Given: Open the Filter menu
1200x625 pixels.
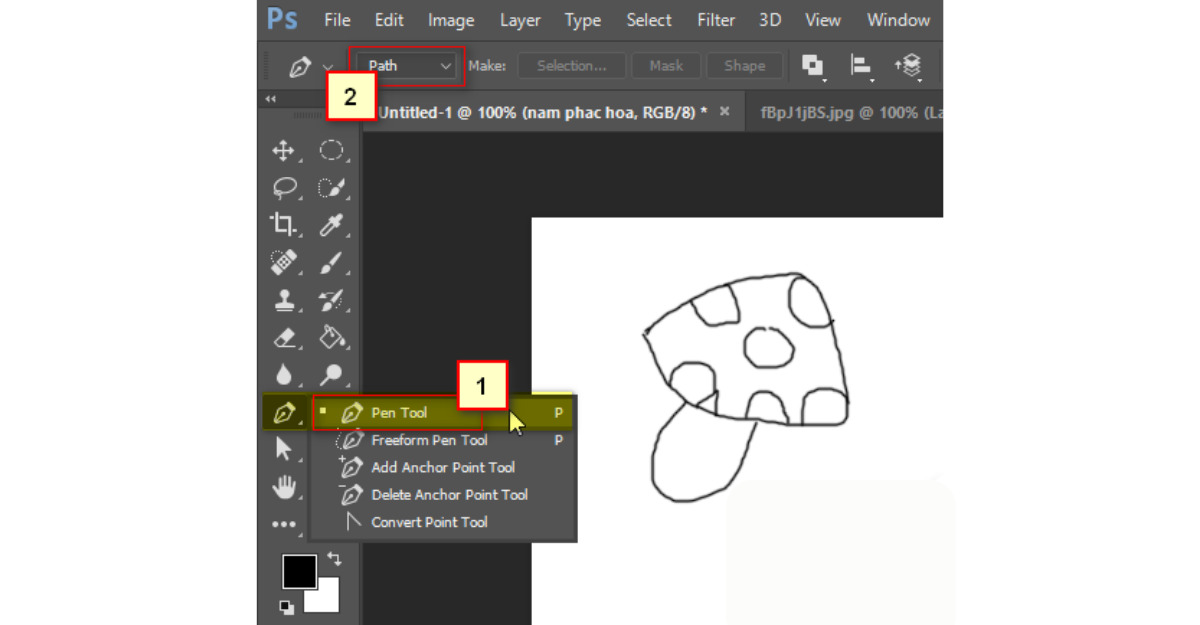Looking at the screenshot, I should tap(716, 20).
